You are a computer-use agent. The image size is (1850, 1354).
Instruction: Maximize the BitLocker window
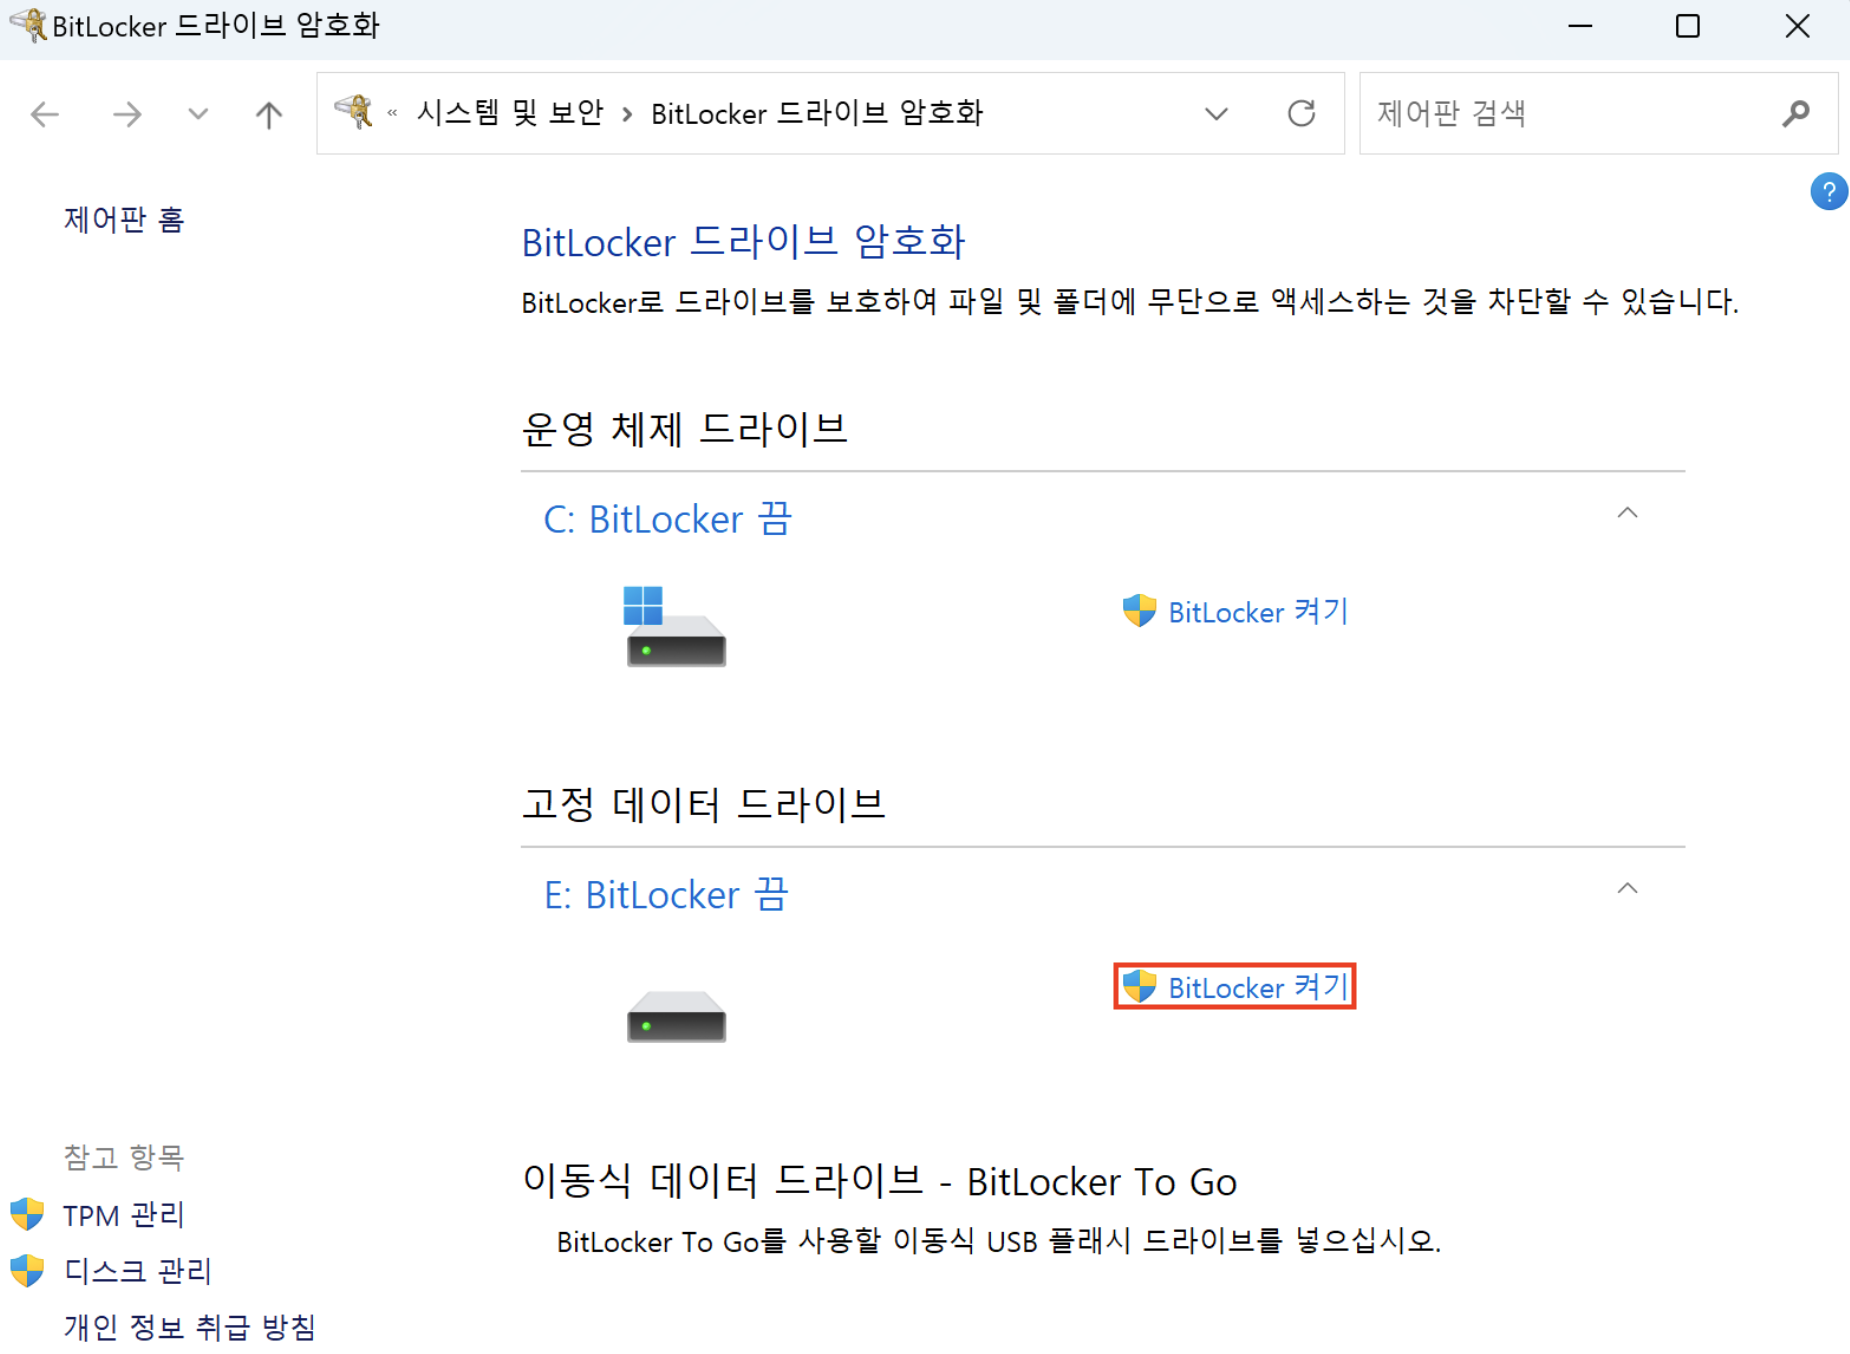(1688, 26)
